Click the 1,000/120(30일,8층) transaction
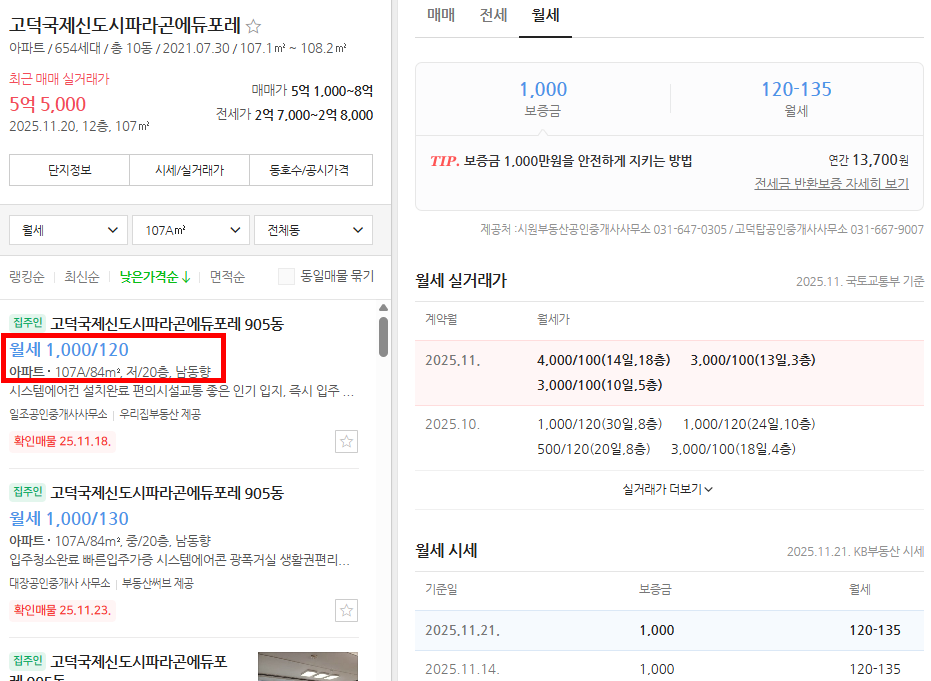931x681 pixels. [x=600, y=424]
